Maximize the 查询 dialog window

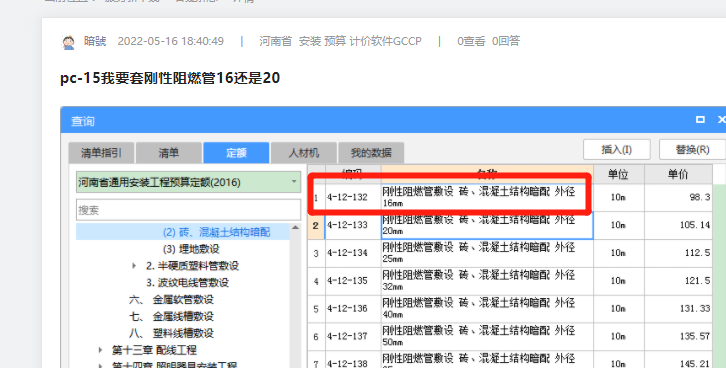(x=700, y=119)
